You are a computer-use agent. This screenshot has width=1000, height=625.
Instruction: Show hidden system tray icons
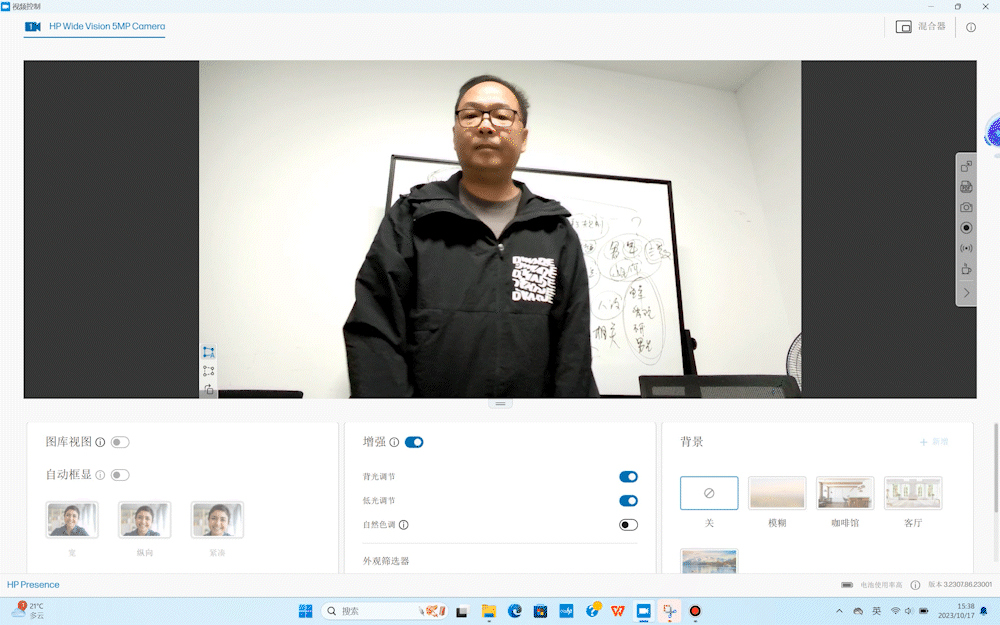coord(839,611)
